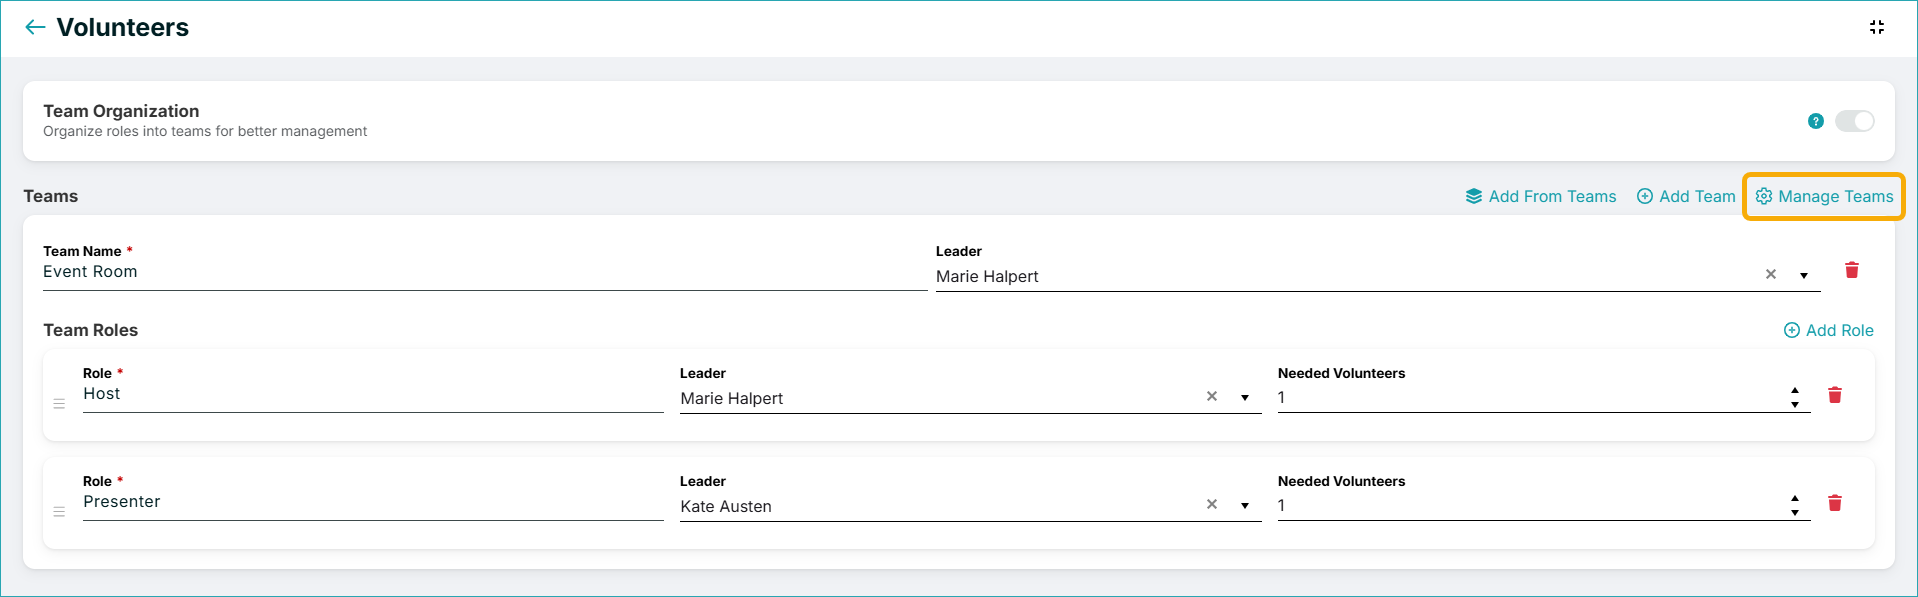Click the collapse fullscreen icon
1918x597 pixels.
click(1877, 27)
